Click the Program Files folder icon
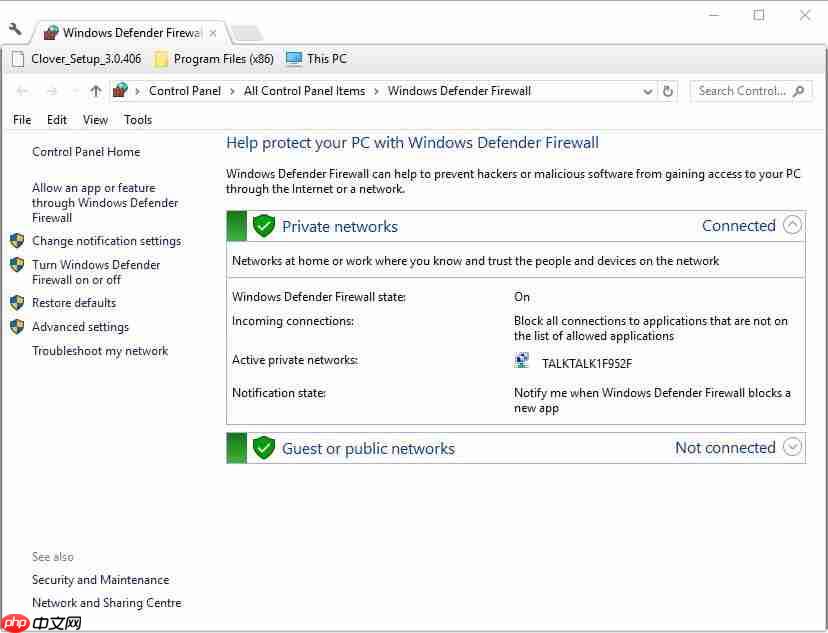The width and height of the screenshot is (828, 633). [161, 59]
